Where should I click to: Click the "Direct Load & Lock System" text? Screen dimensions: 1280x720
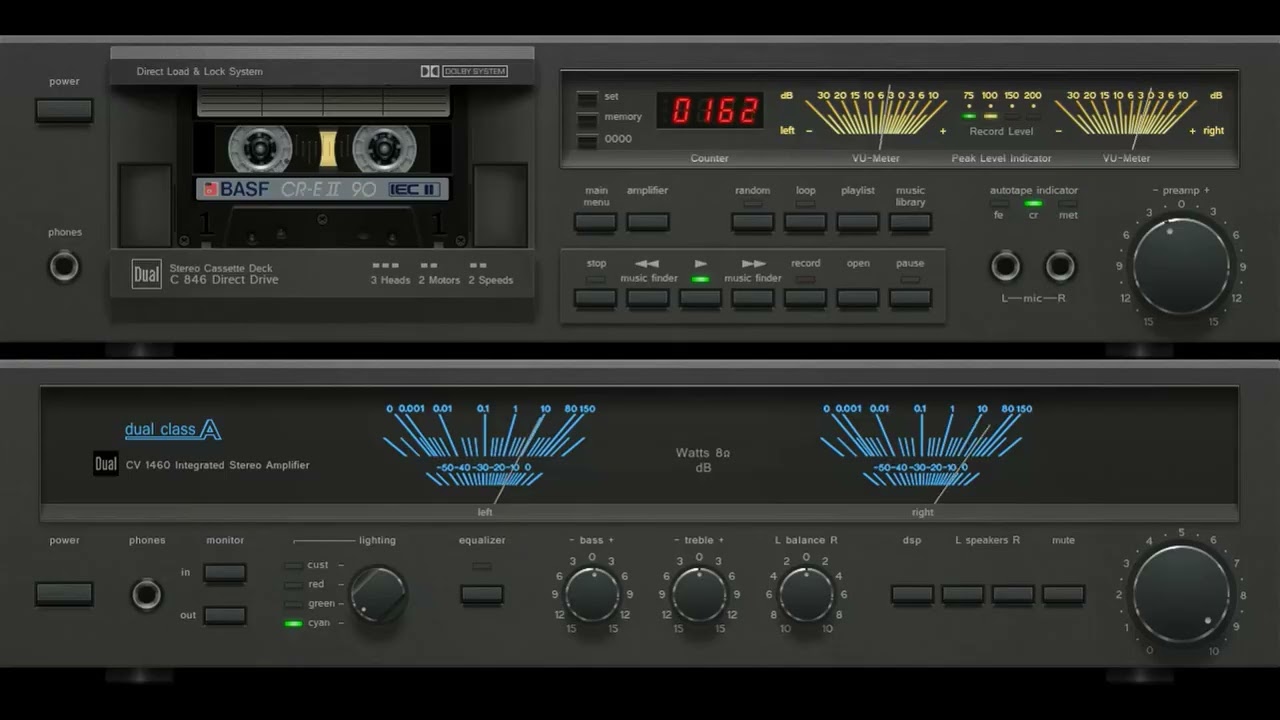200,72
